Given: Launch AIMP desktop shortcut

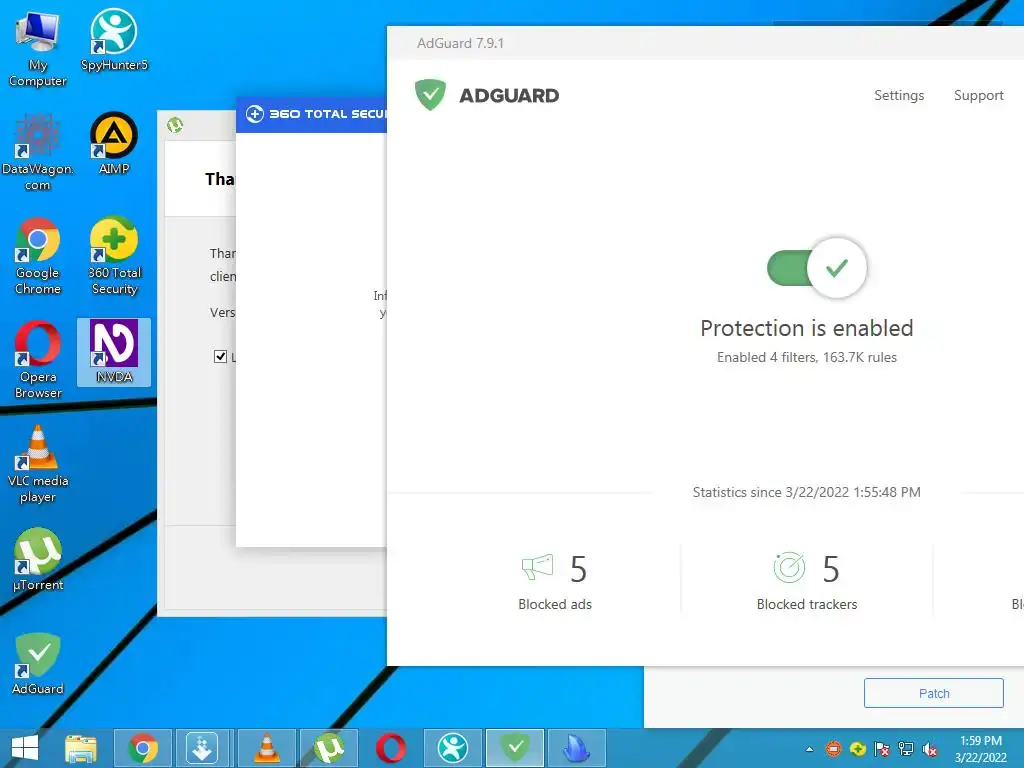Looking at the screenshot, I should [114, 144].
